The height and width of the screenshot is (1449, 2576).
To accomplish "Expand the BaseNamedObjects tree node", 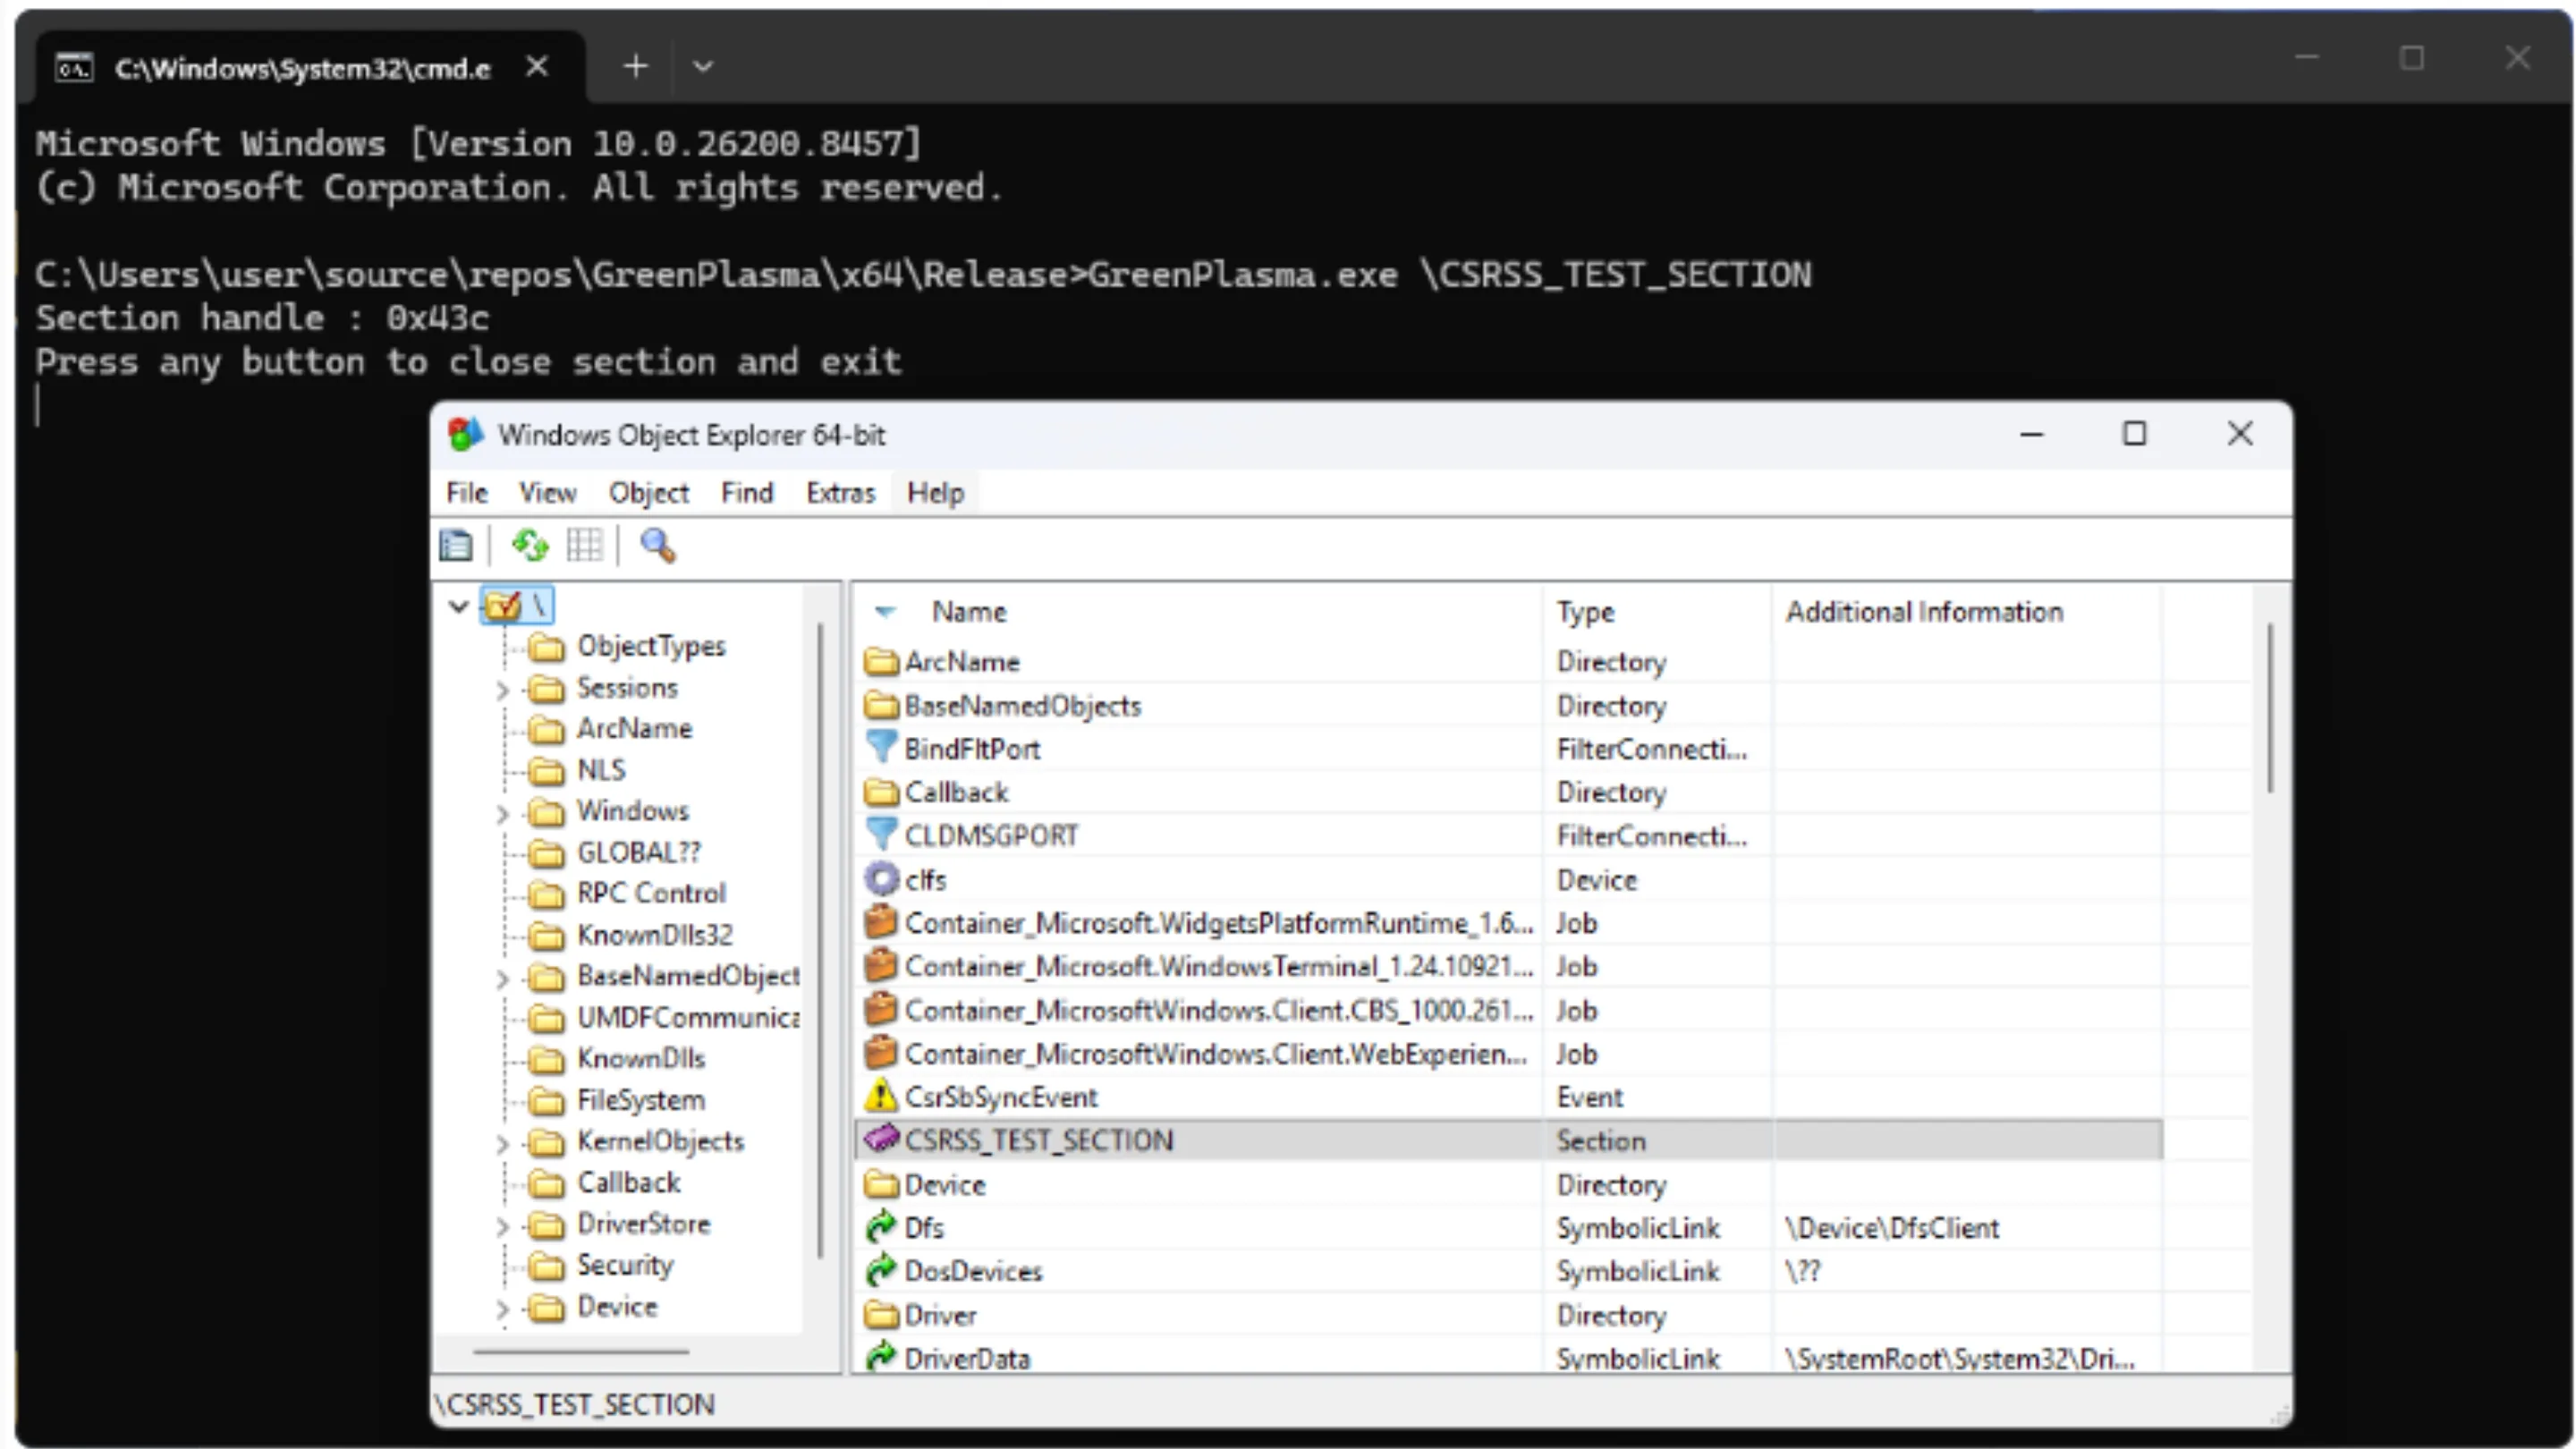I will (502, 978).
